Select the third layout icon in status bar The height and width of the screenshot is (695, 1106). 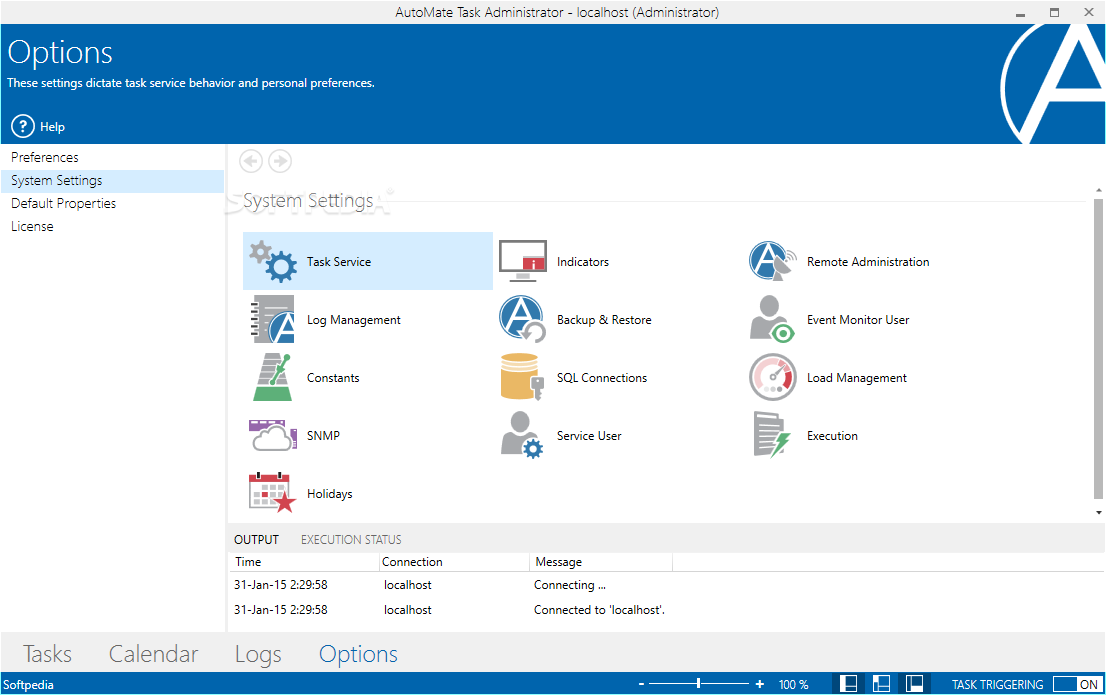click(x=914, y=684)
